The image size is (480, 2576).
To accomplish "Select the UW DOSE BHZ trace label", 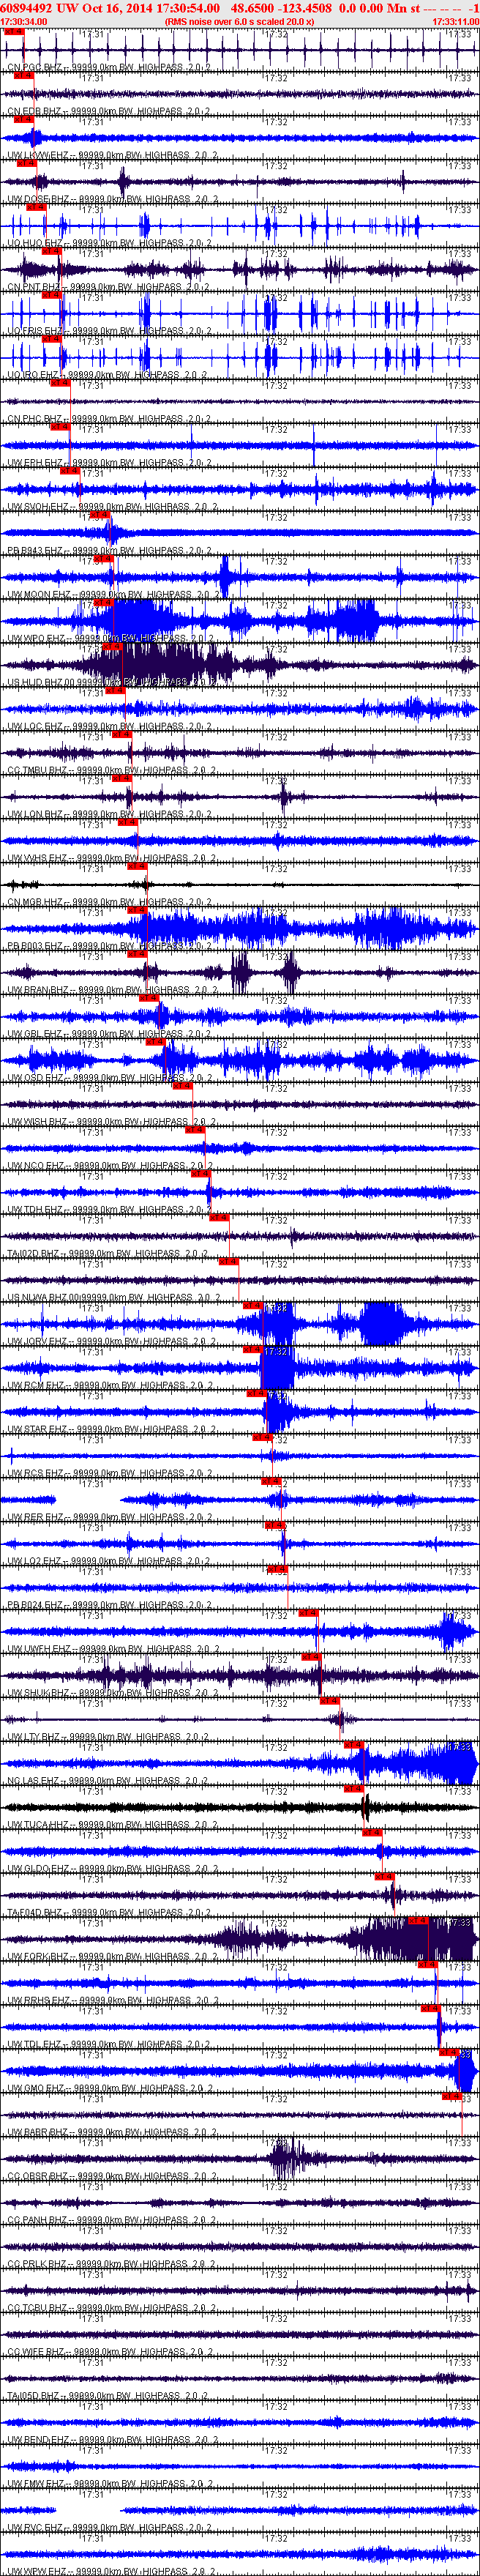I will [113, 200].
